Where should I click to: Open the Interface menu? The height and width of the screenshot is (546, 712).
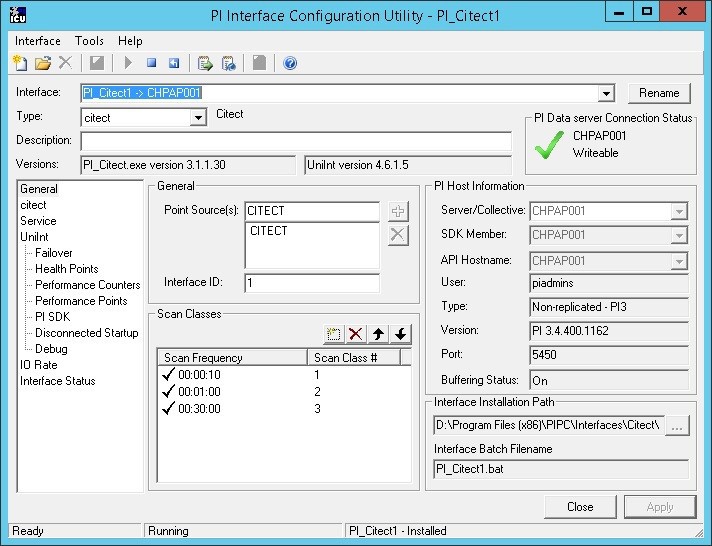click(x=38, y=41)
